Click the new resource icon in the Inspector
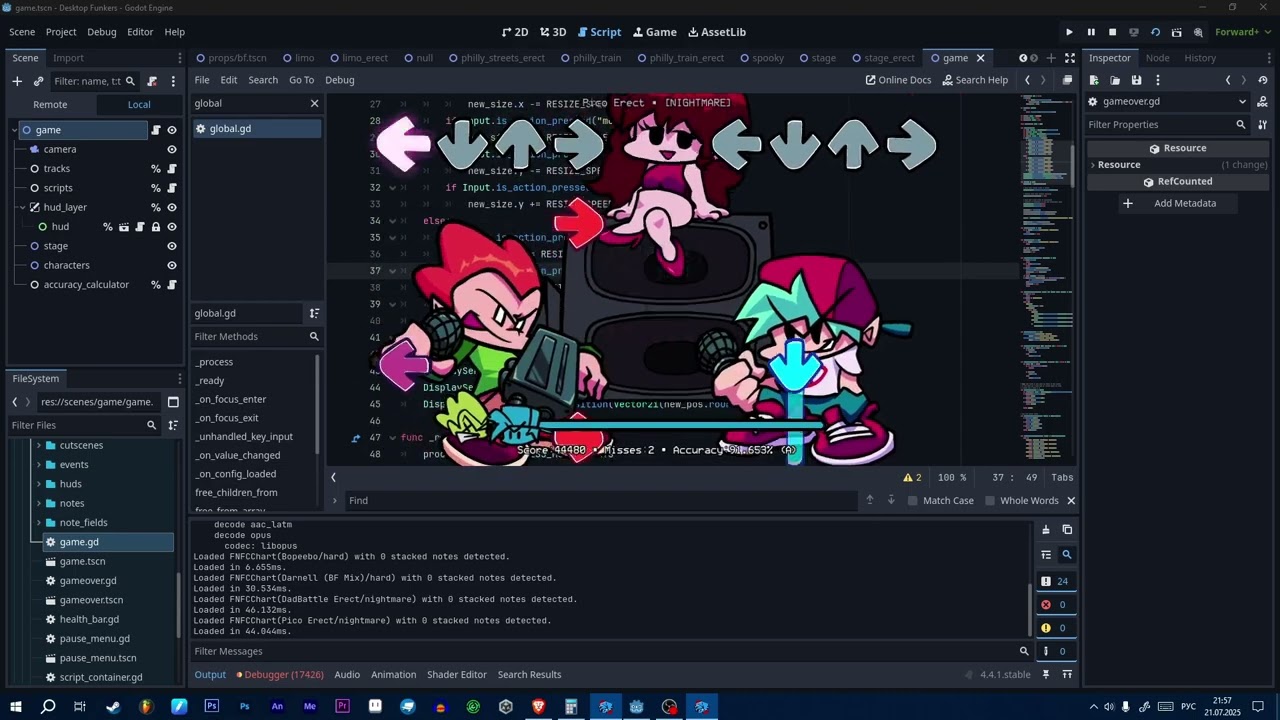 [1094, 80]
